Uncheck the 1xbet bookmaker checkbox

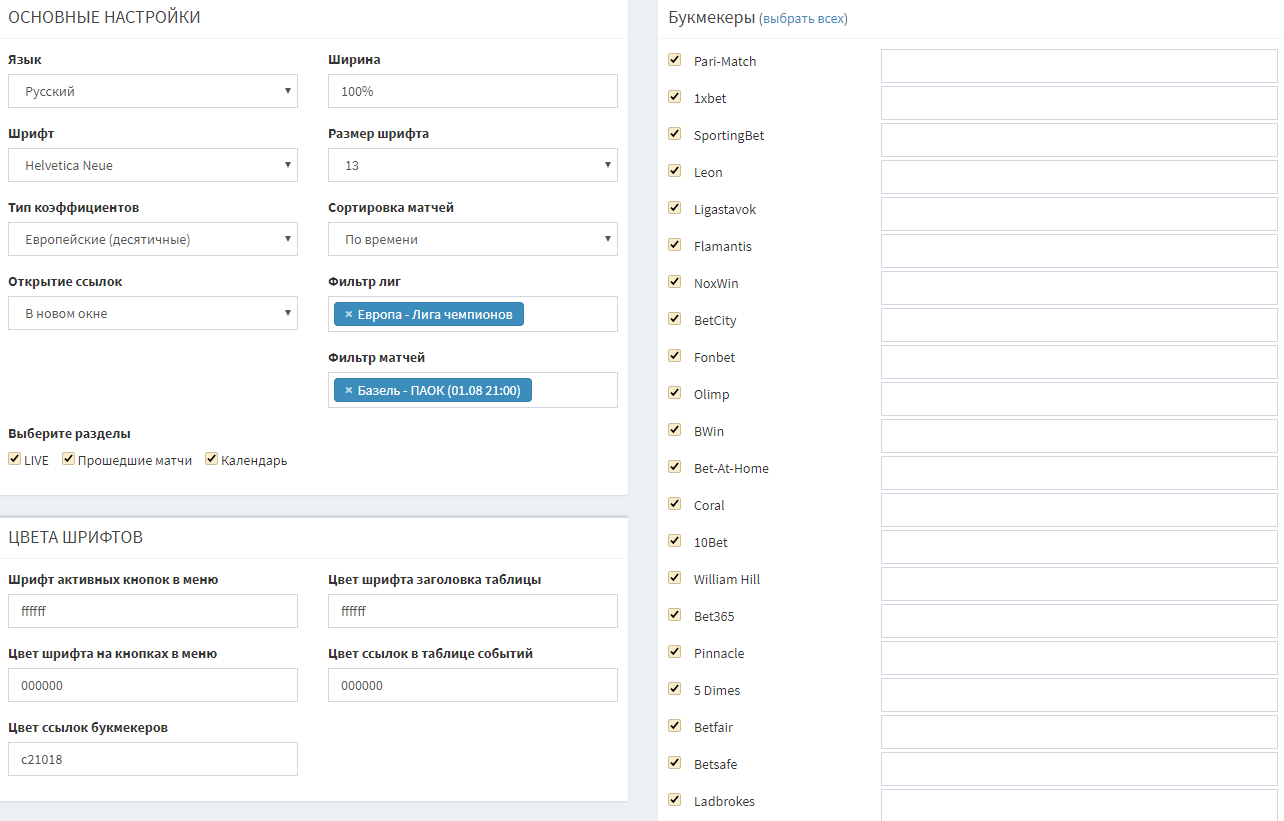pyautogui.click(x=674, y=97)
